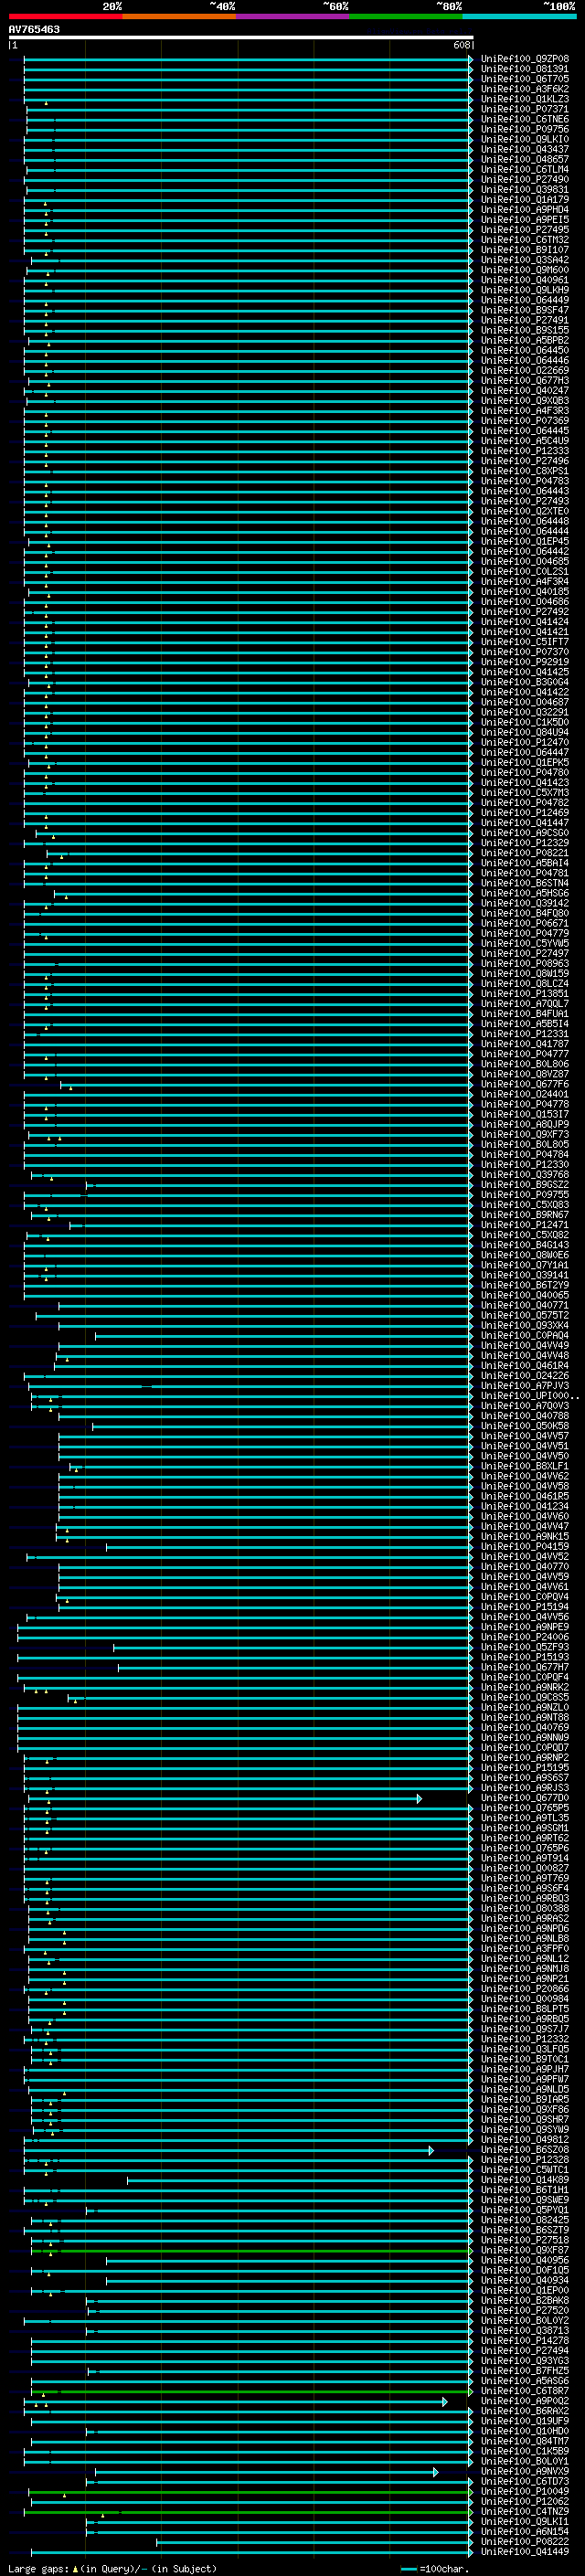
Task: Select the UniRef100_P09756 label
Action: coord(524,129)
